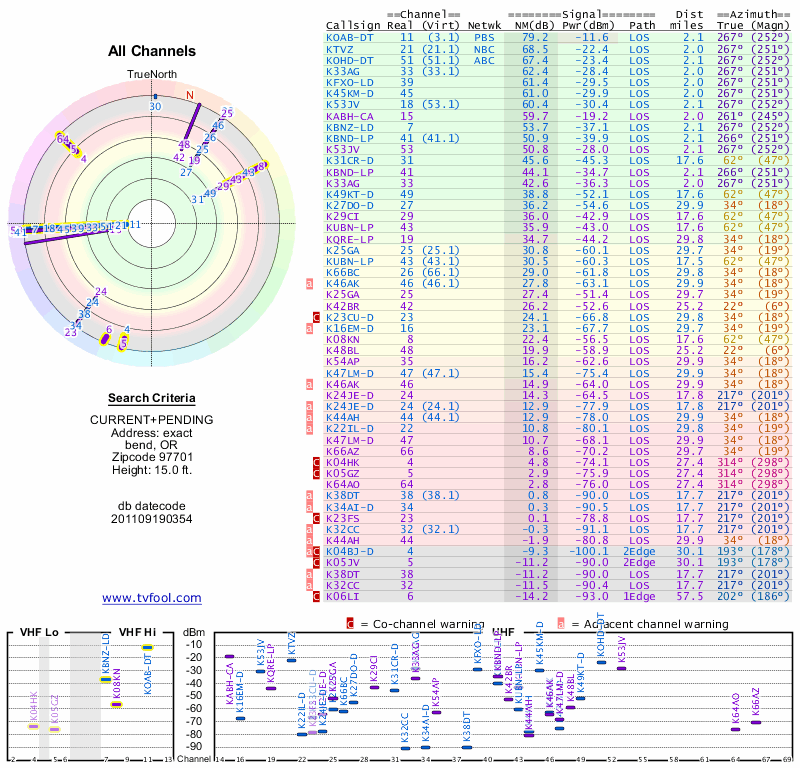Click the KOAB-DT signal bar in VHF Hi chart

(147, 648)
